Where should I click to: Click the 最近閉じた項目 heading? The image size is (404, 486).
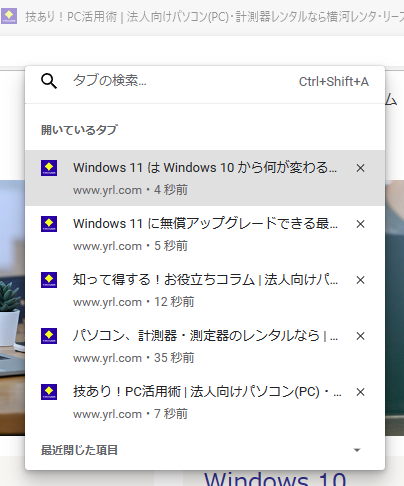pos(79,450)
